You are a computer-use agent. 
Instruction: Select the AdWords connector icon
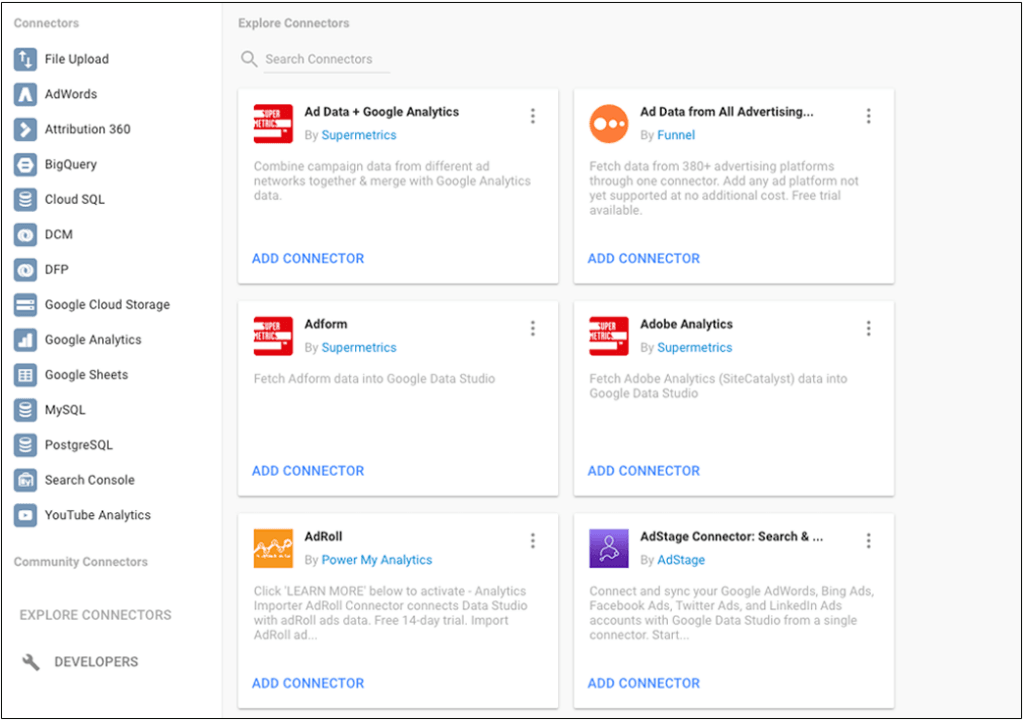(x=25, y=94)
